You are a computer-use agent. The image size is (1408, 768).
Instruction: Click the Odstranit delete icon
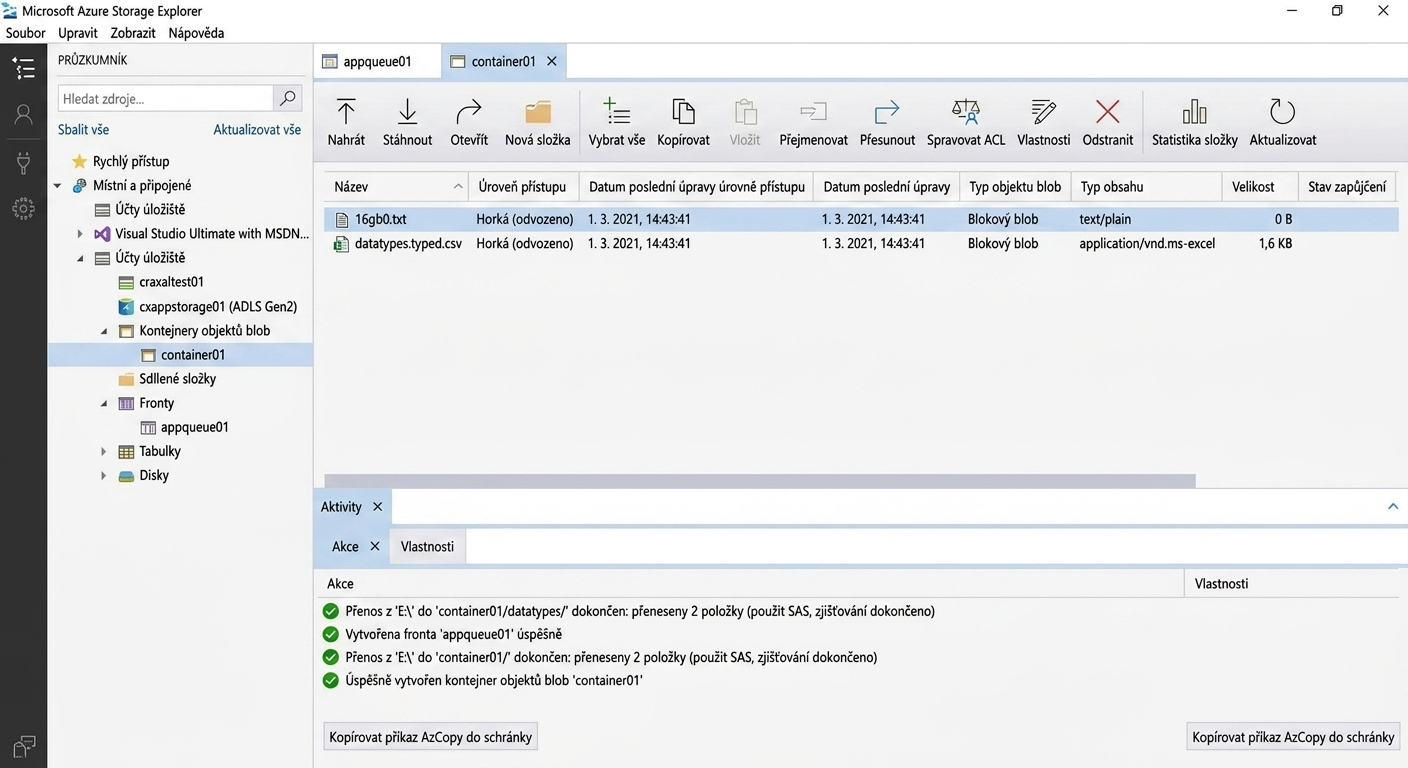coord(1108,111)
